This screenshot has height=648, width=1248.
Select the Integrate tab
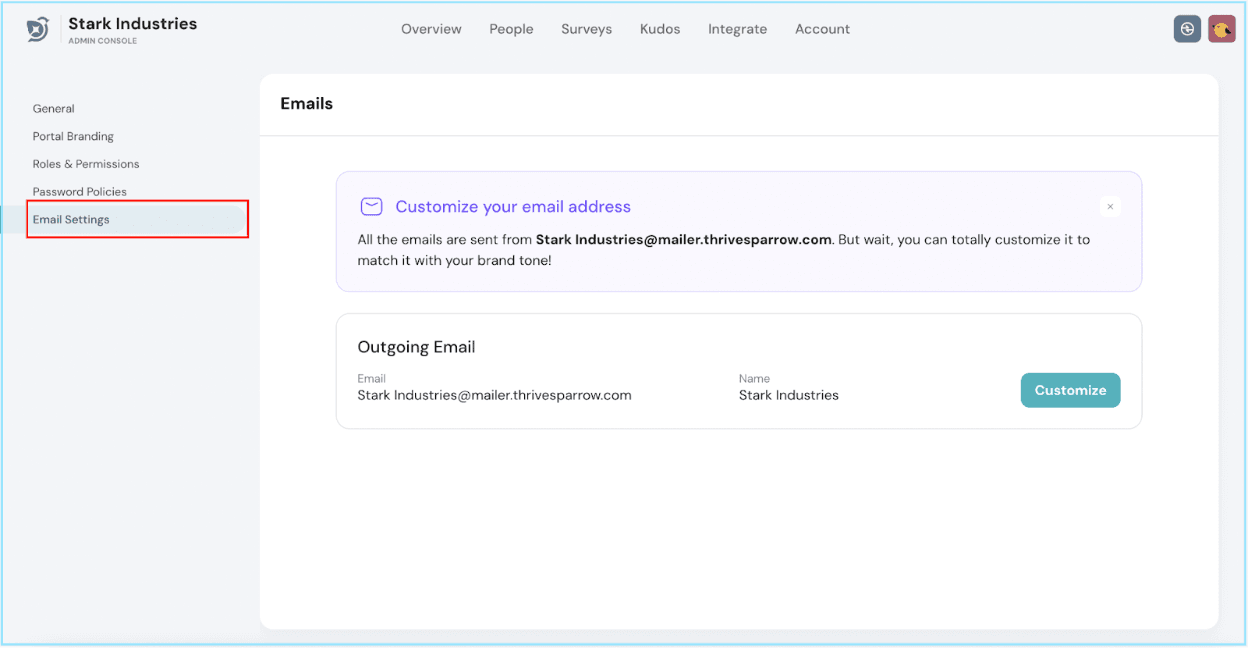pos(737,29)
